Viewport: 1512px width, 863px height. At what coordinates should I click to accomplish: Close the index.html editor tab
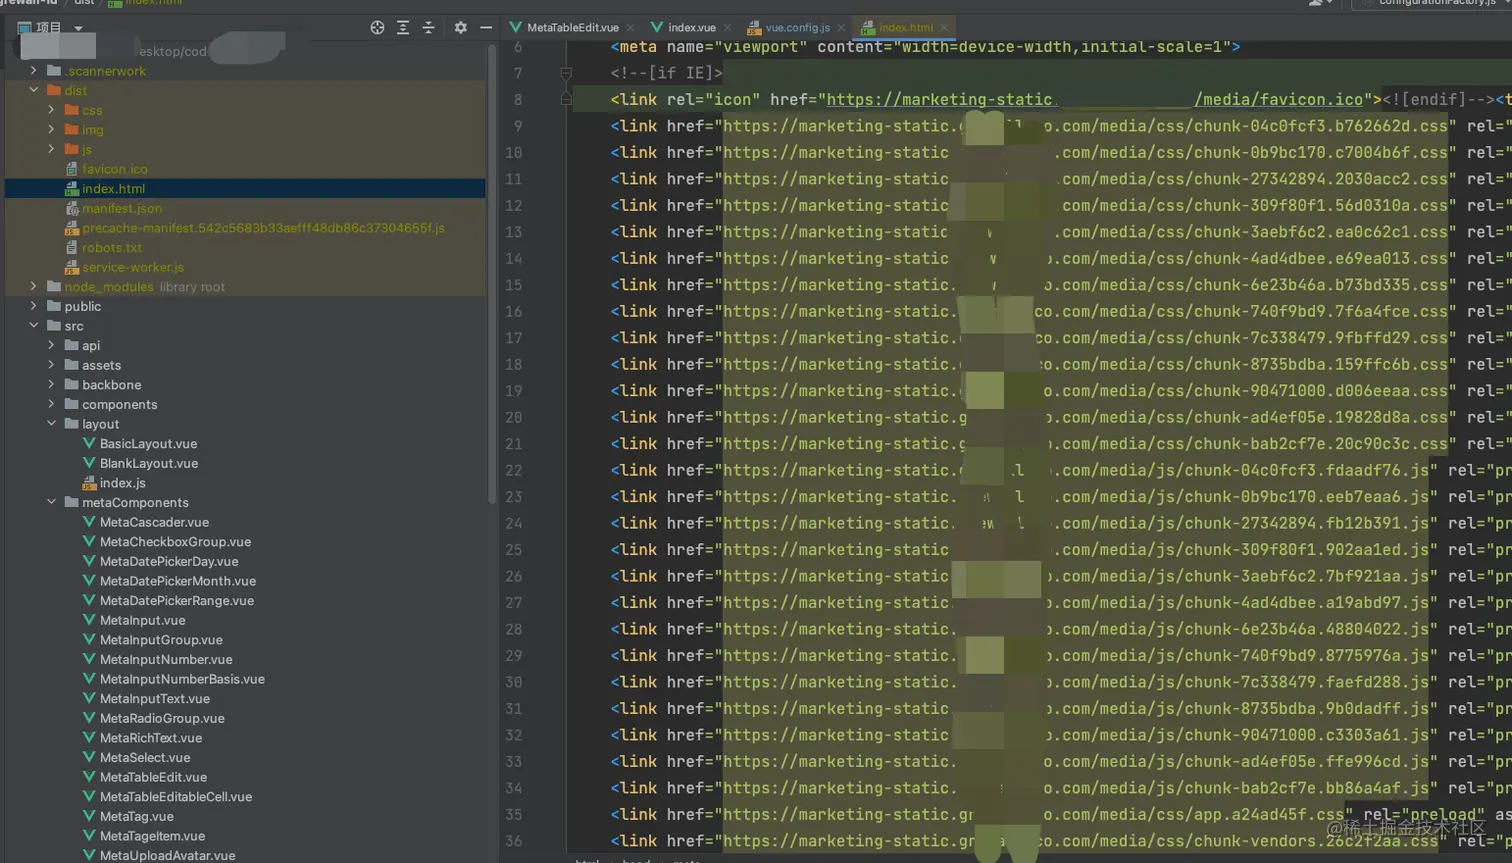(x=944, y=28)
